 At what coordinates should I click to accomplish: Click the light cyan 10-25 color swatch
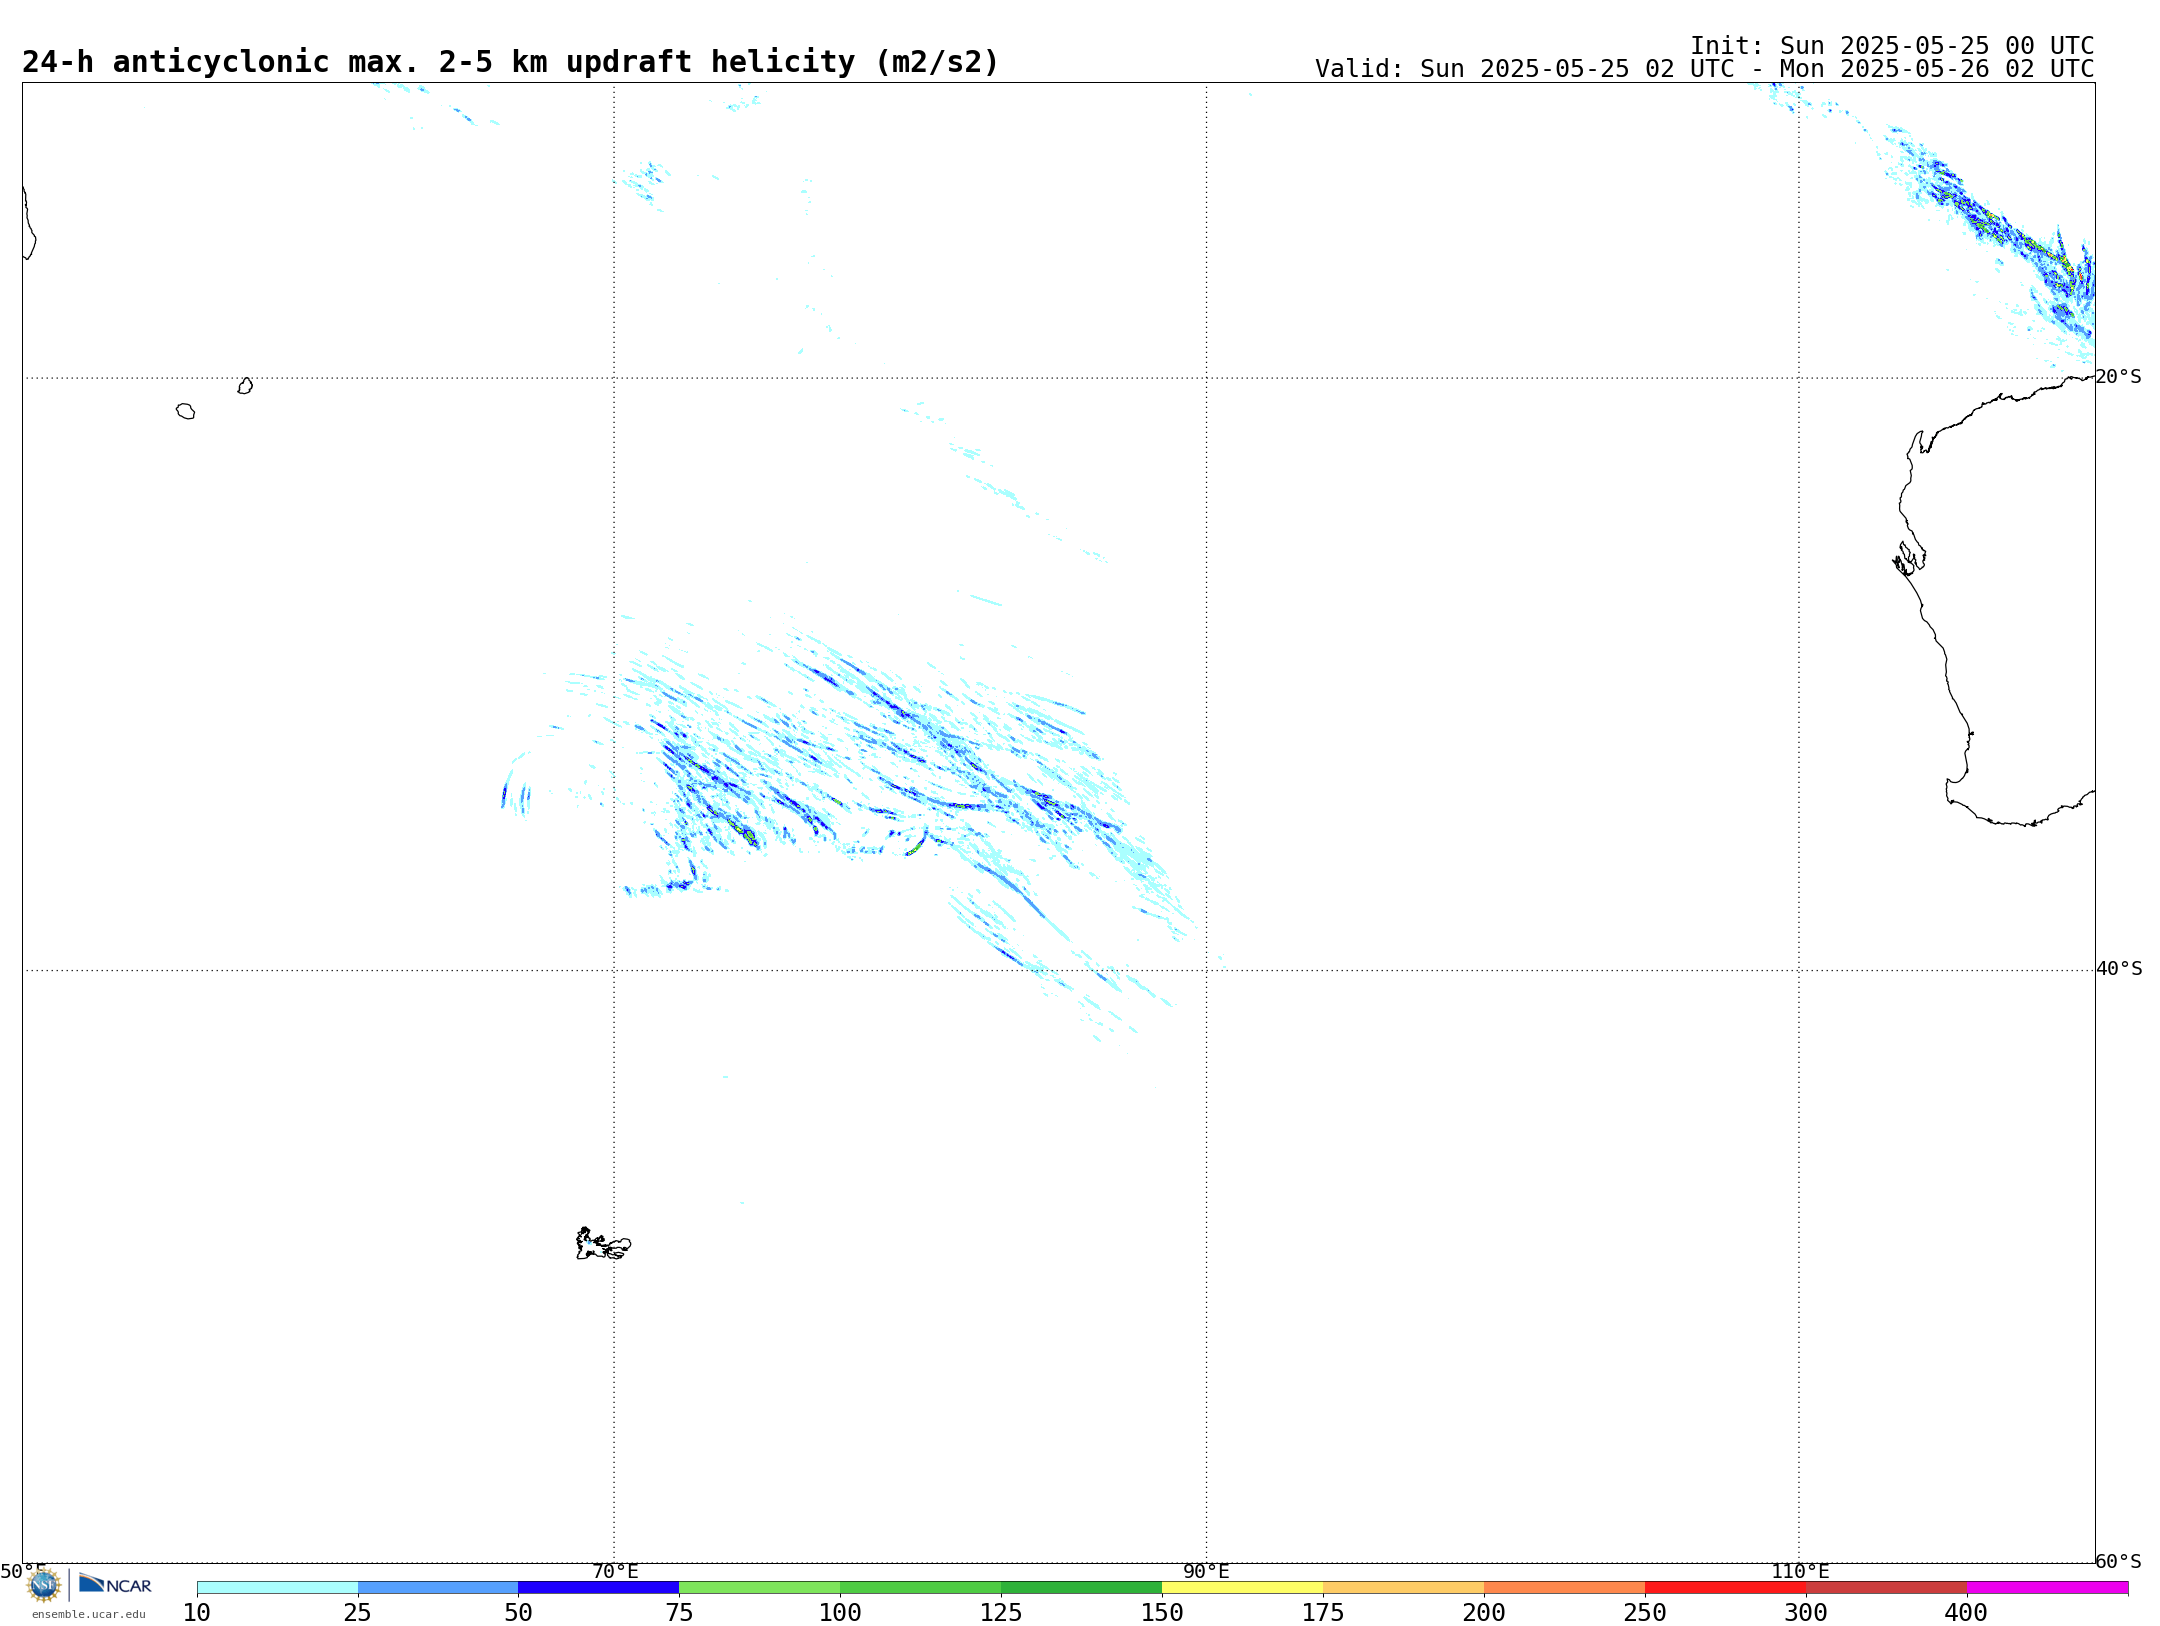pos(277,1588)
